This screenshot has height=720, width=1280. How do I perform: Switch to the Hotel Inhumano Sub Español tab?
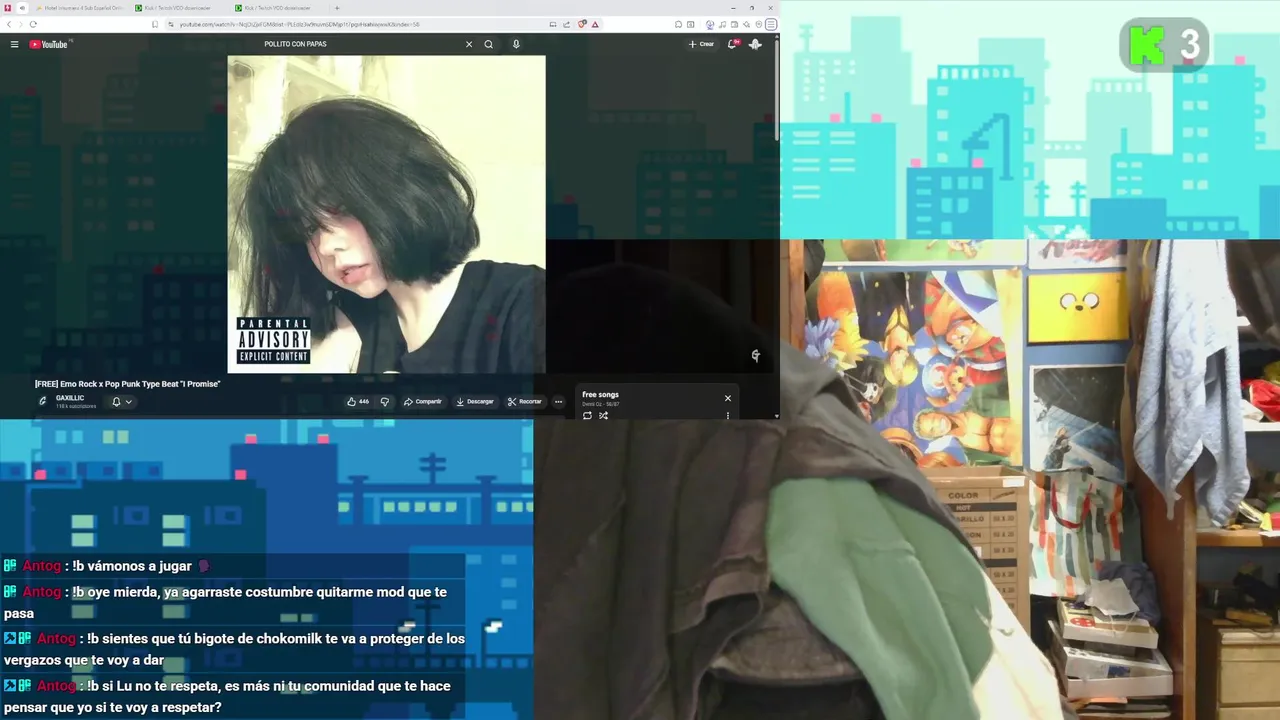click(82, 8)
